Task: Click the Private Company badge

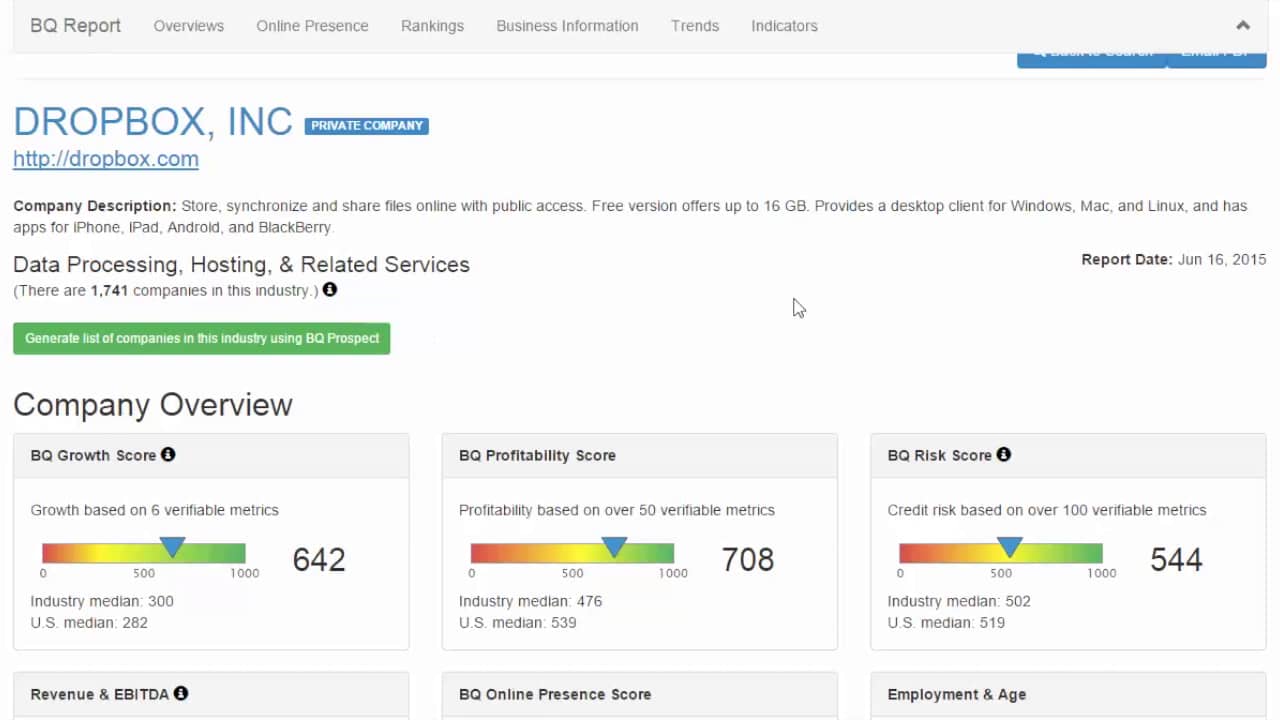Action: pos(367,126)
